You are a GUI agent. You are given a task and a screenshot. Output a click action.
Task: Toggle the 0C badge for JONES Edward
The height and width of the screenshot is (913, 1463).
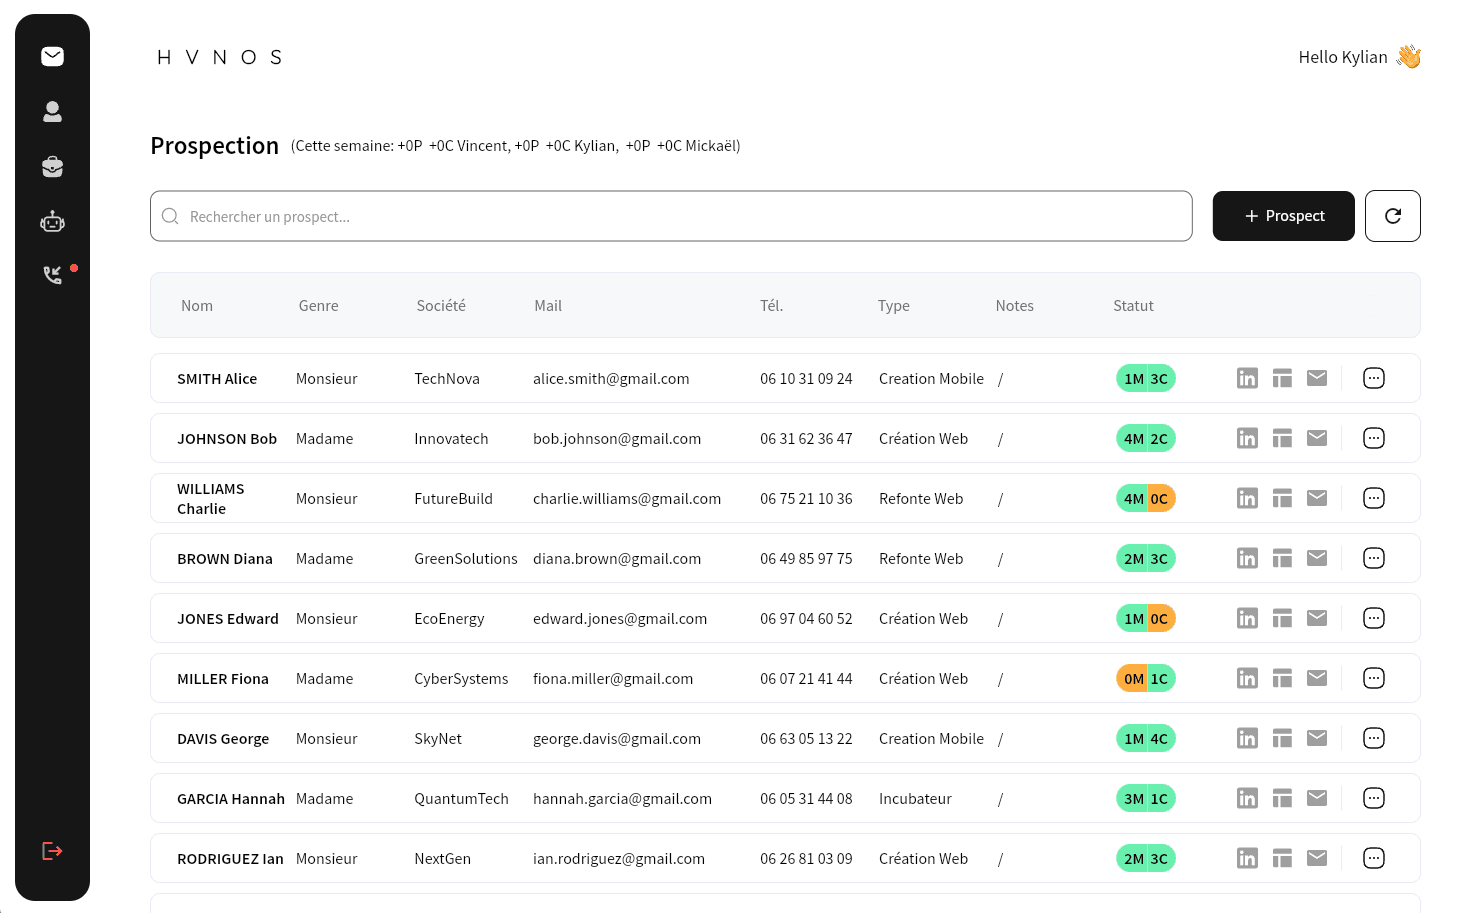pos(1159,618)
